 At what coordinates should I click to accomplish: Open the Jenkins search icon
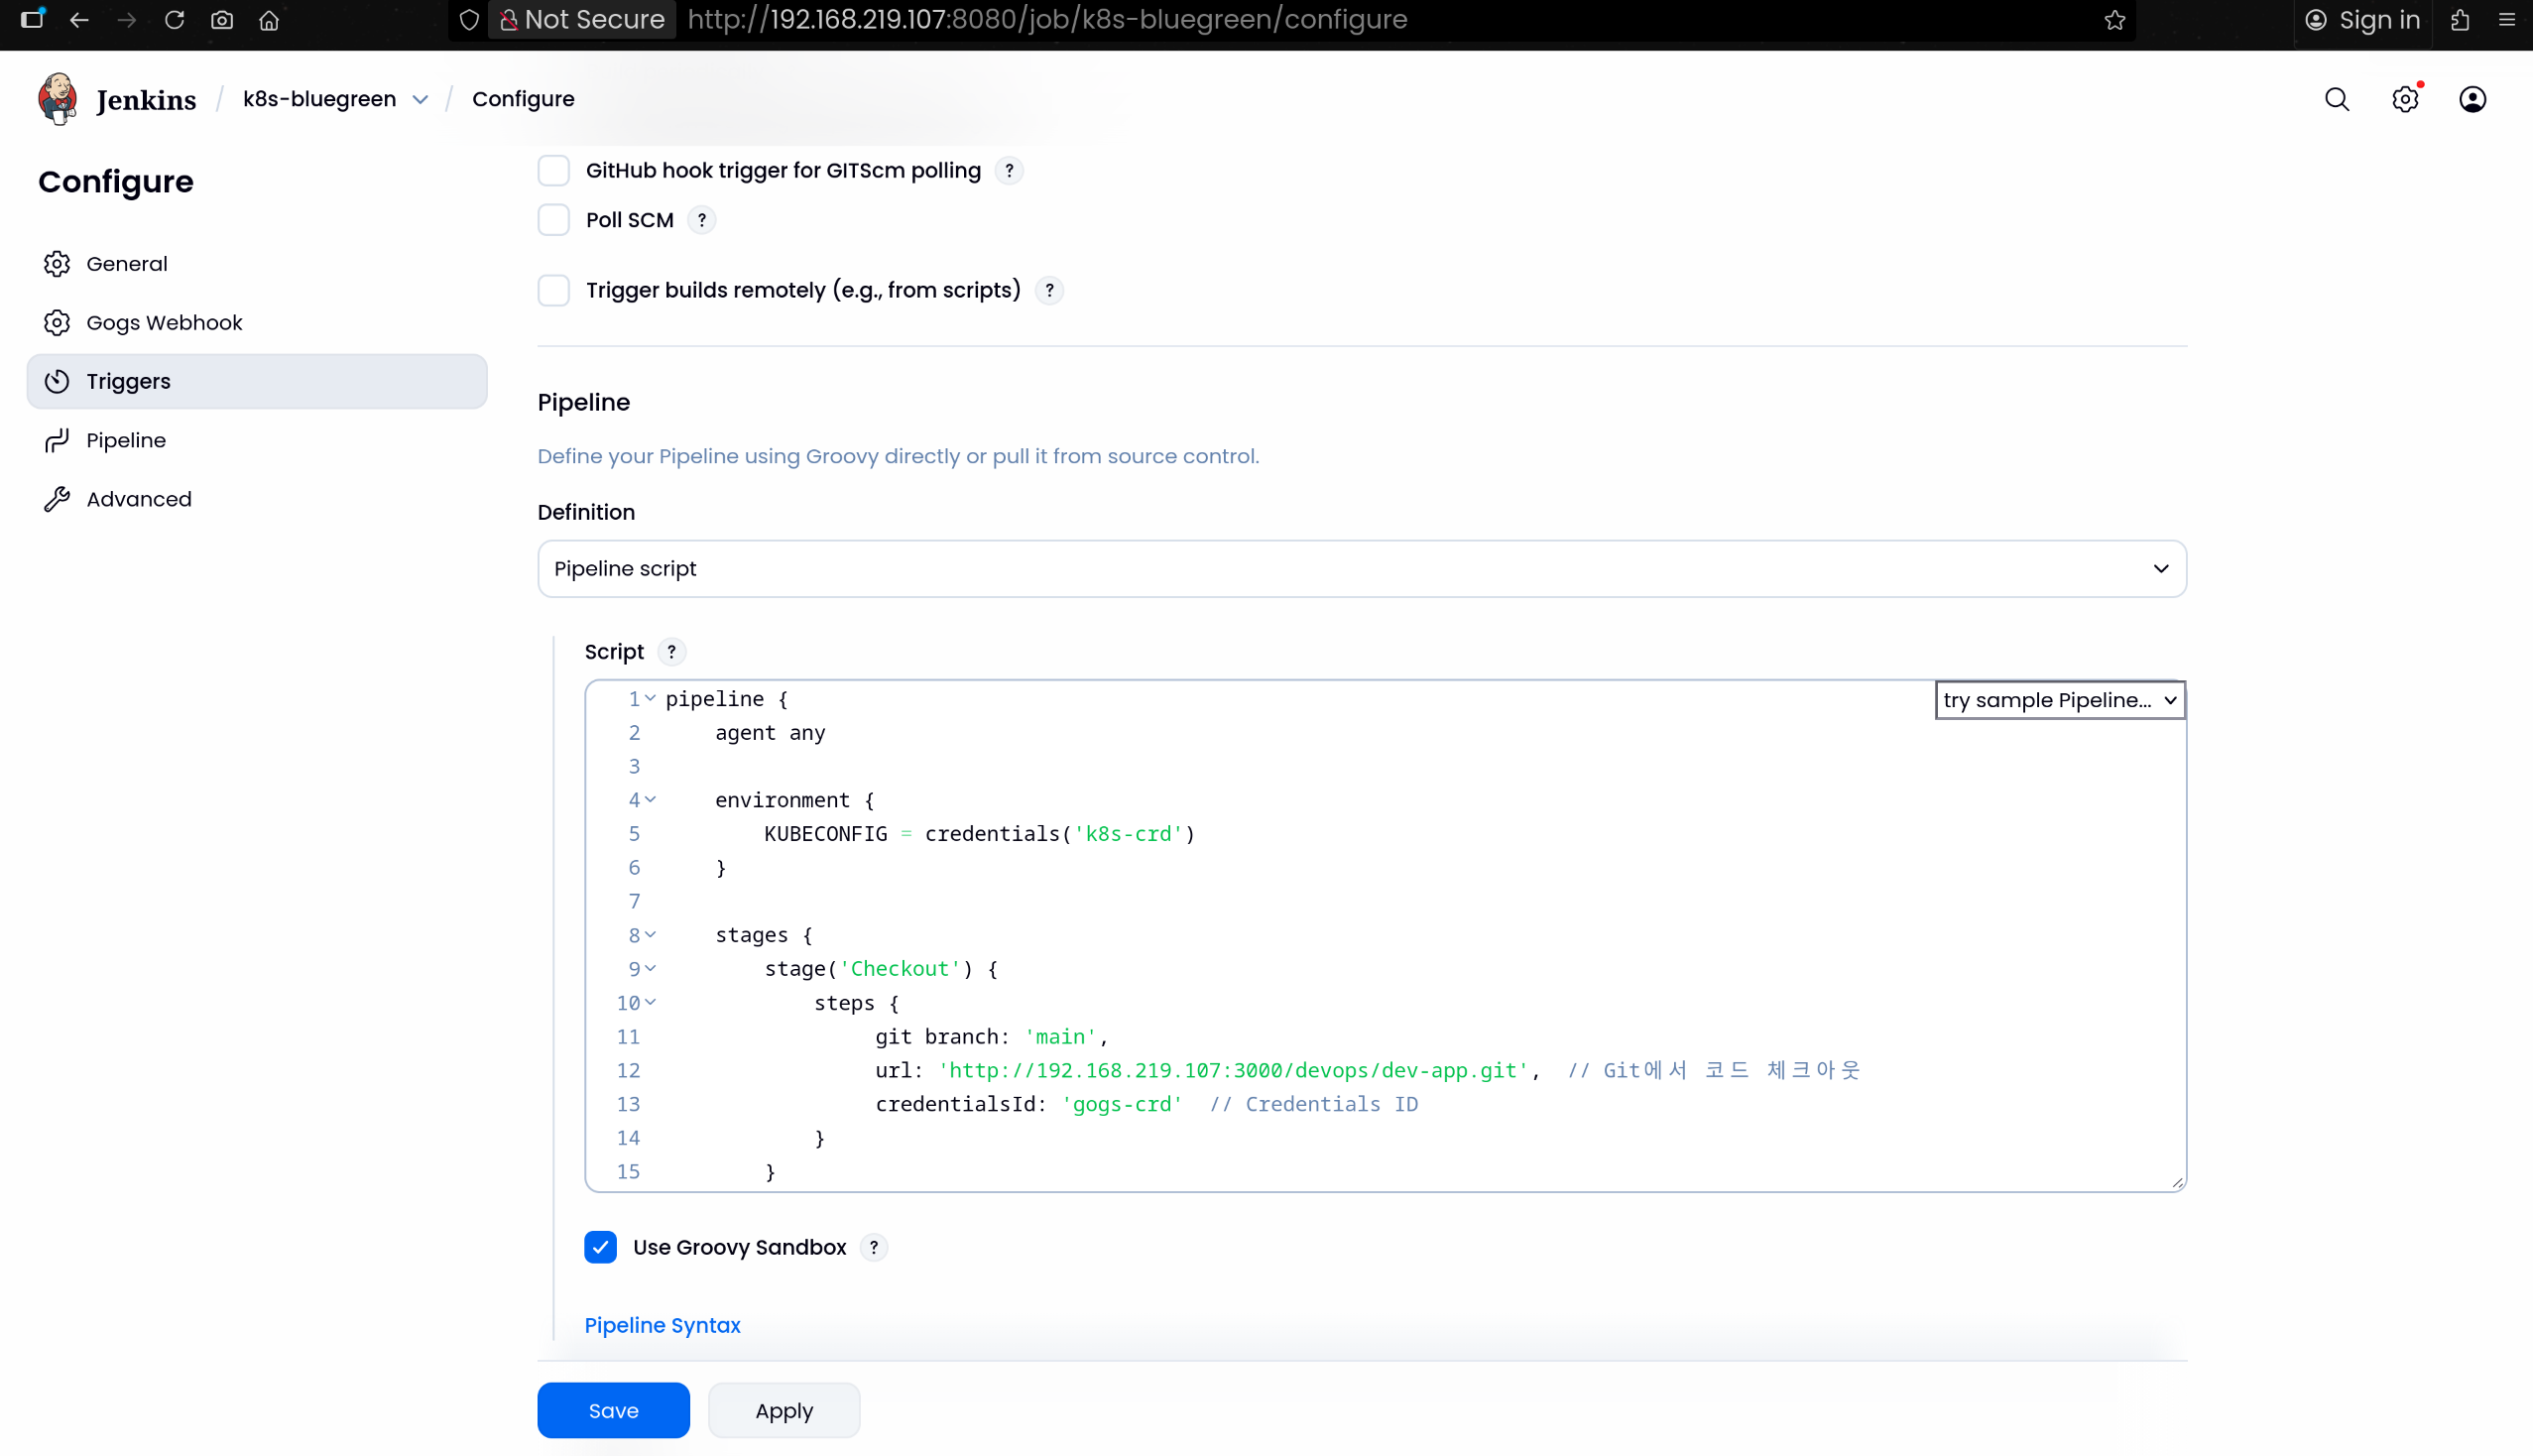(2336, 99)
